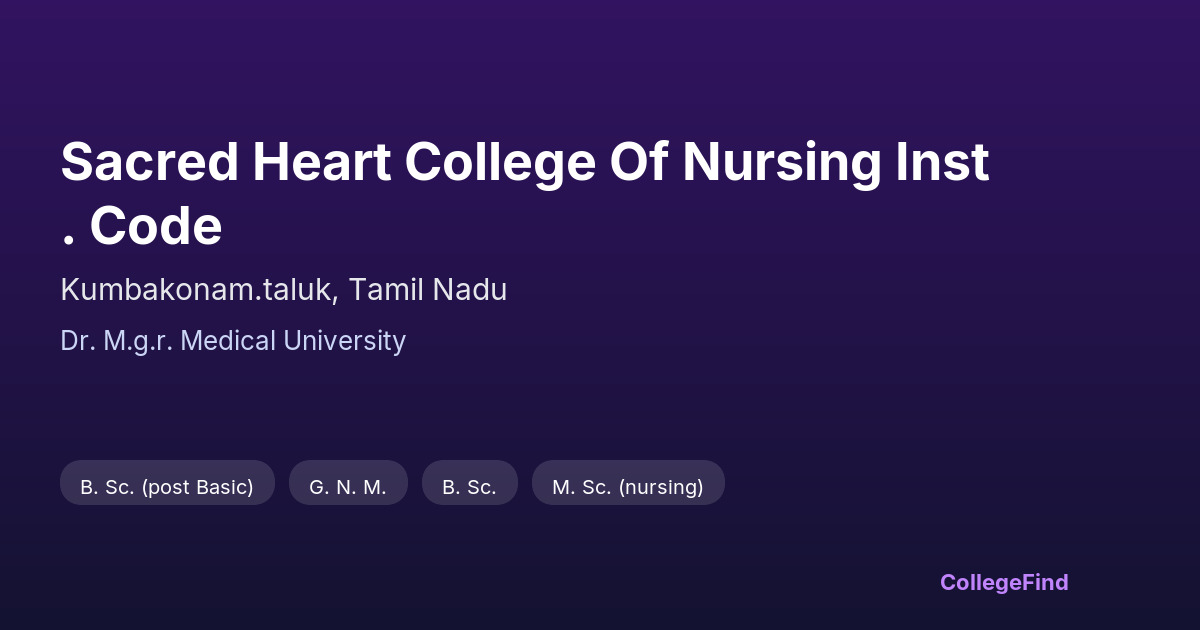The width and height of the screenshot is (1200, 630).
Task: Click 'Medical University' in the affiliation line
Action: click(294, 341)
